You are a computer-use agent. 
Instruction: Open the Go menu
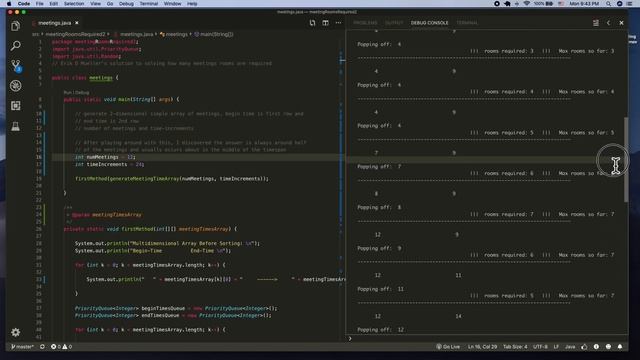coord(110,4)
